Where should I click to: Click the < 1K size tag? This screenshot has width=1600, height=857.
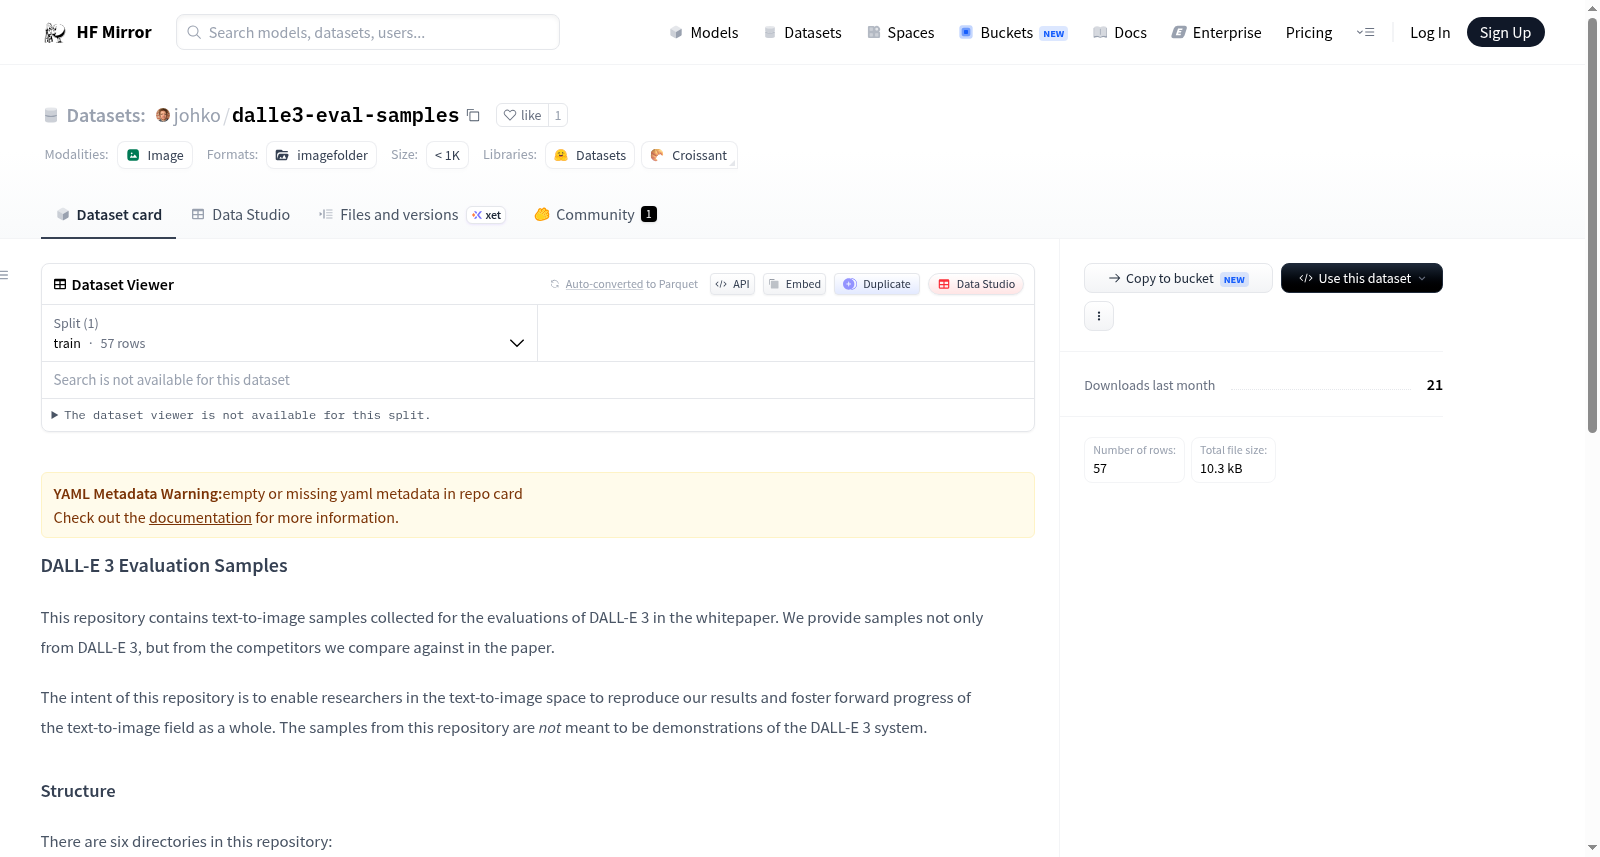coord(447,155)
